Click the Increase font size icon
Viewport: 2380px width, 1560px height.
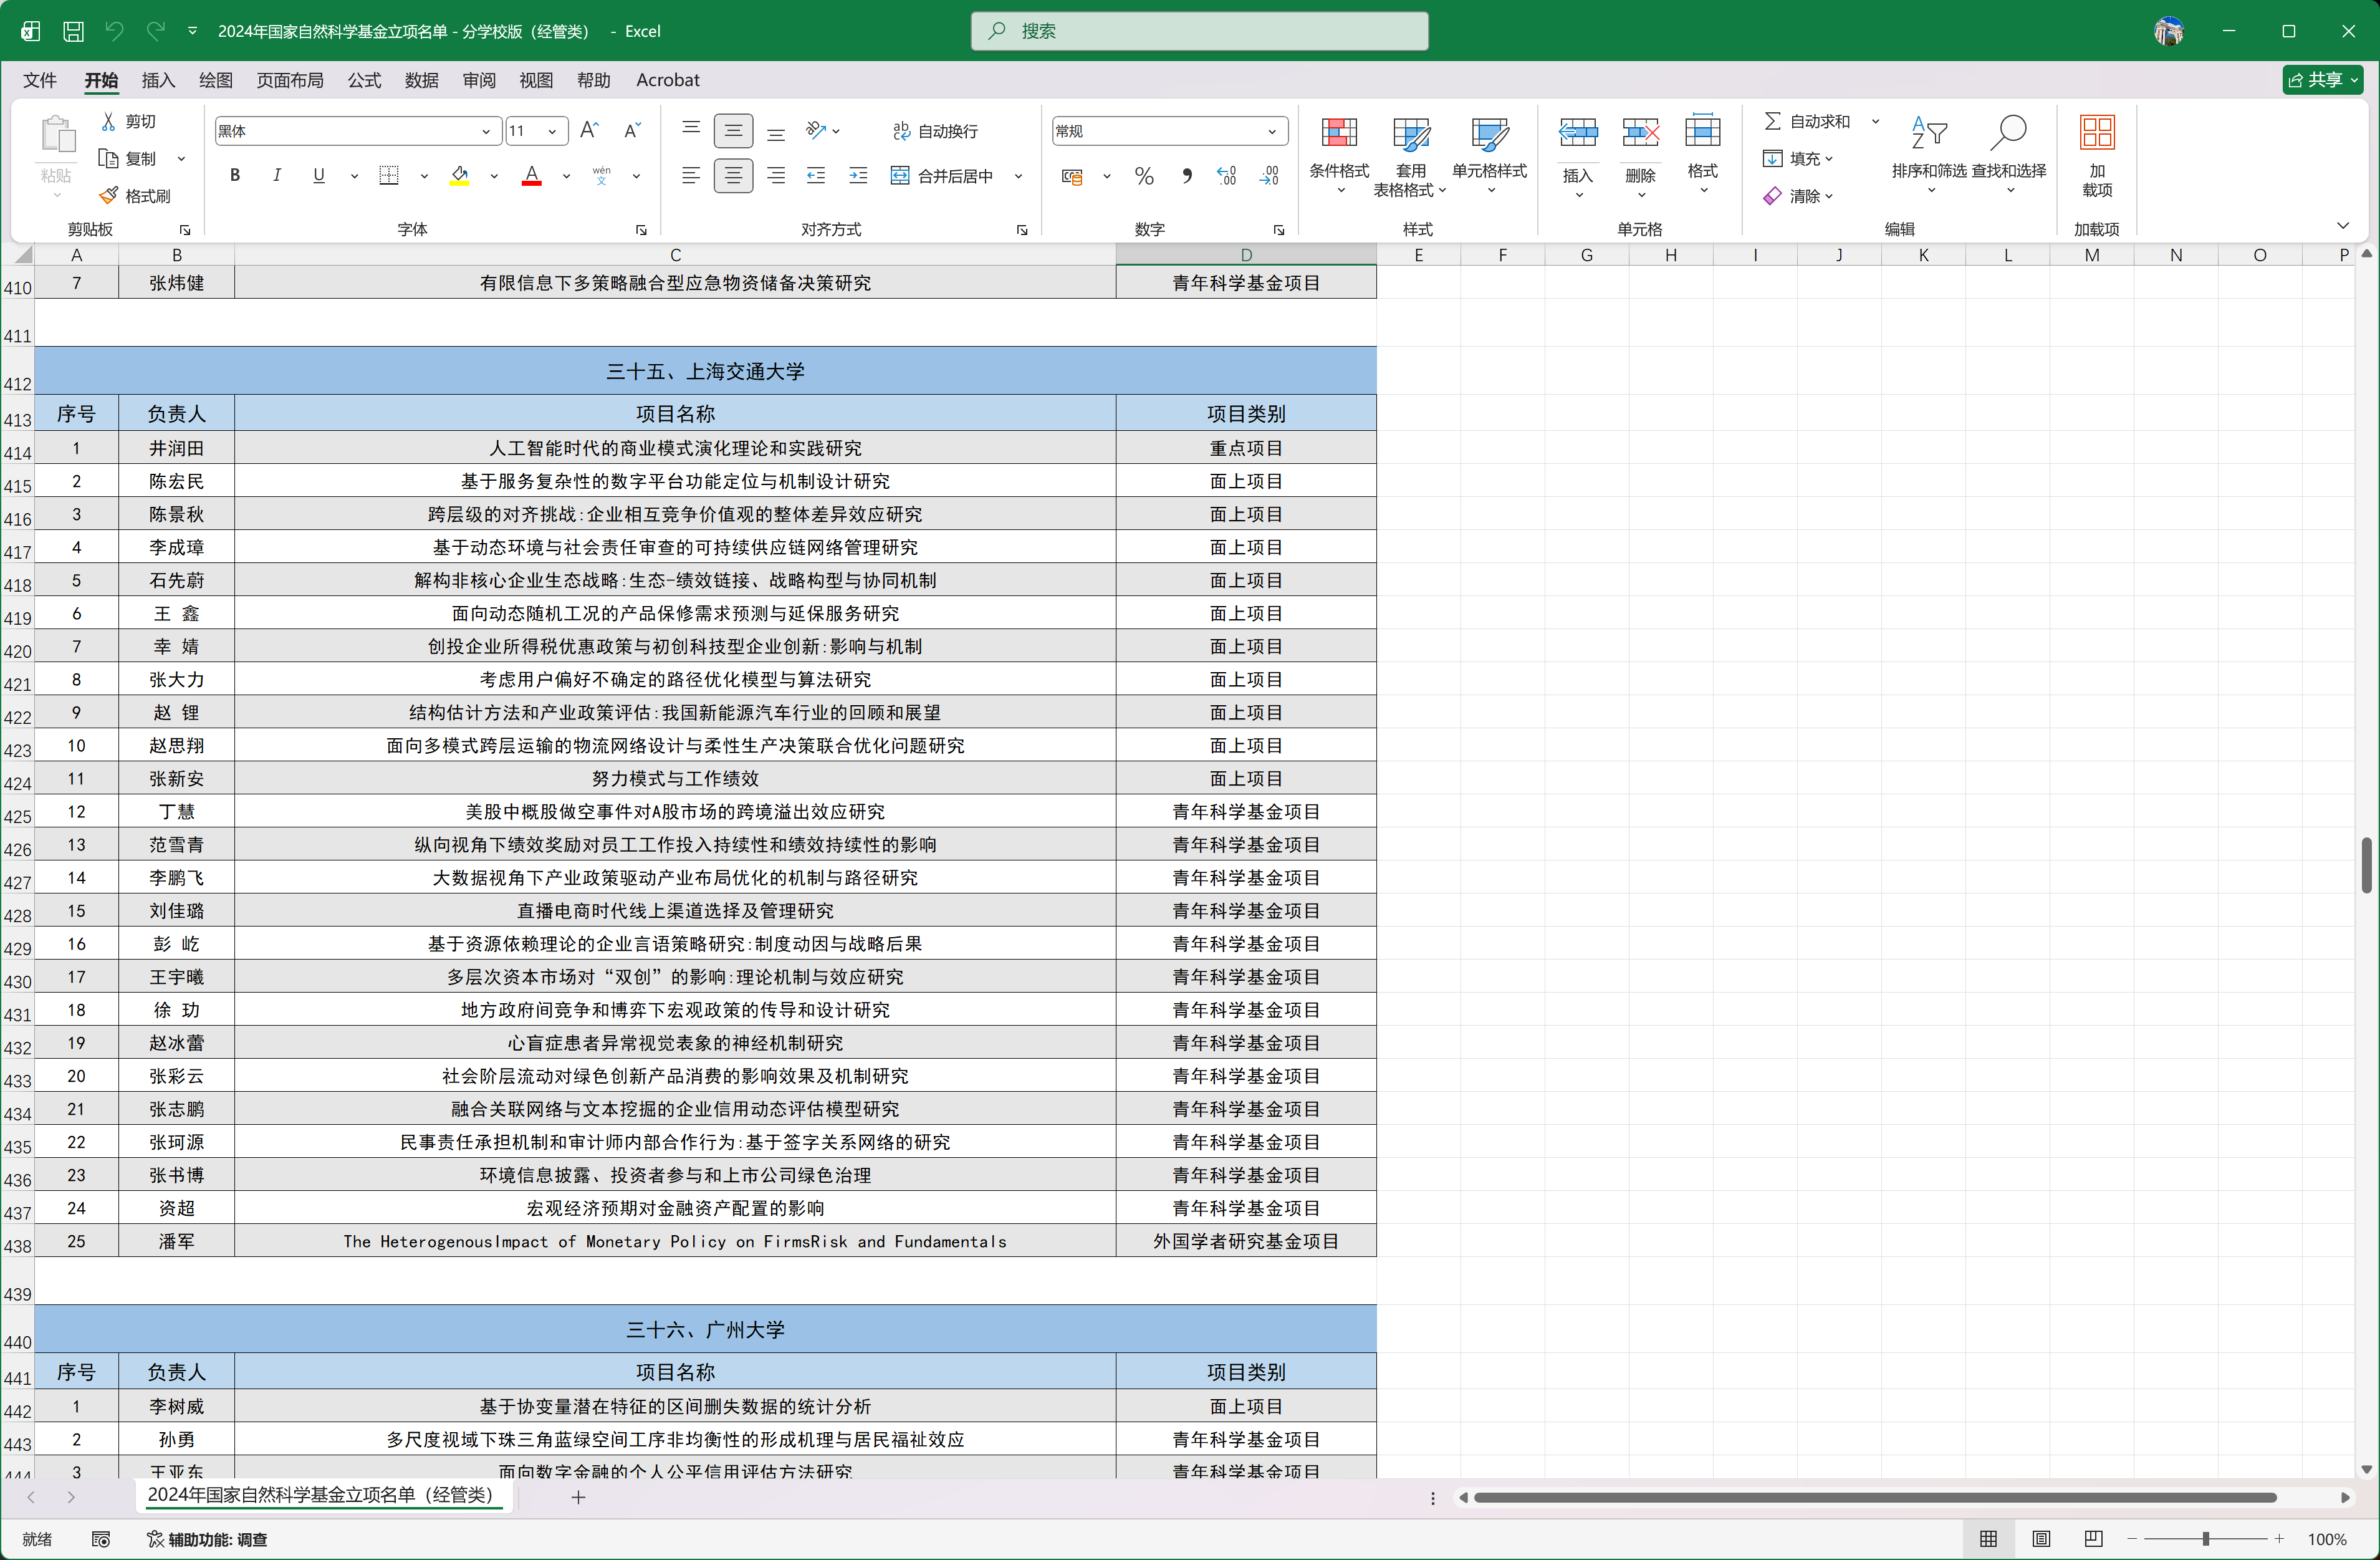589,131
